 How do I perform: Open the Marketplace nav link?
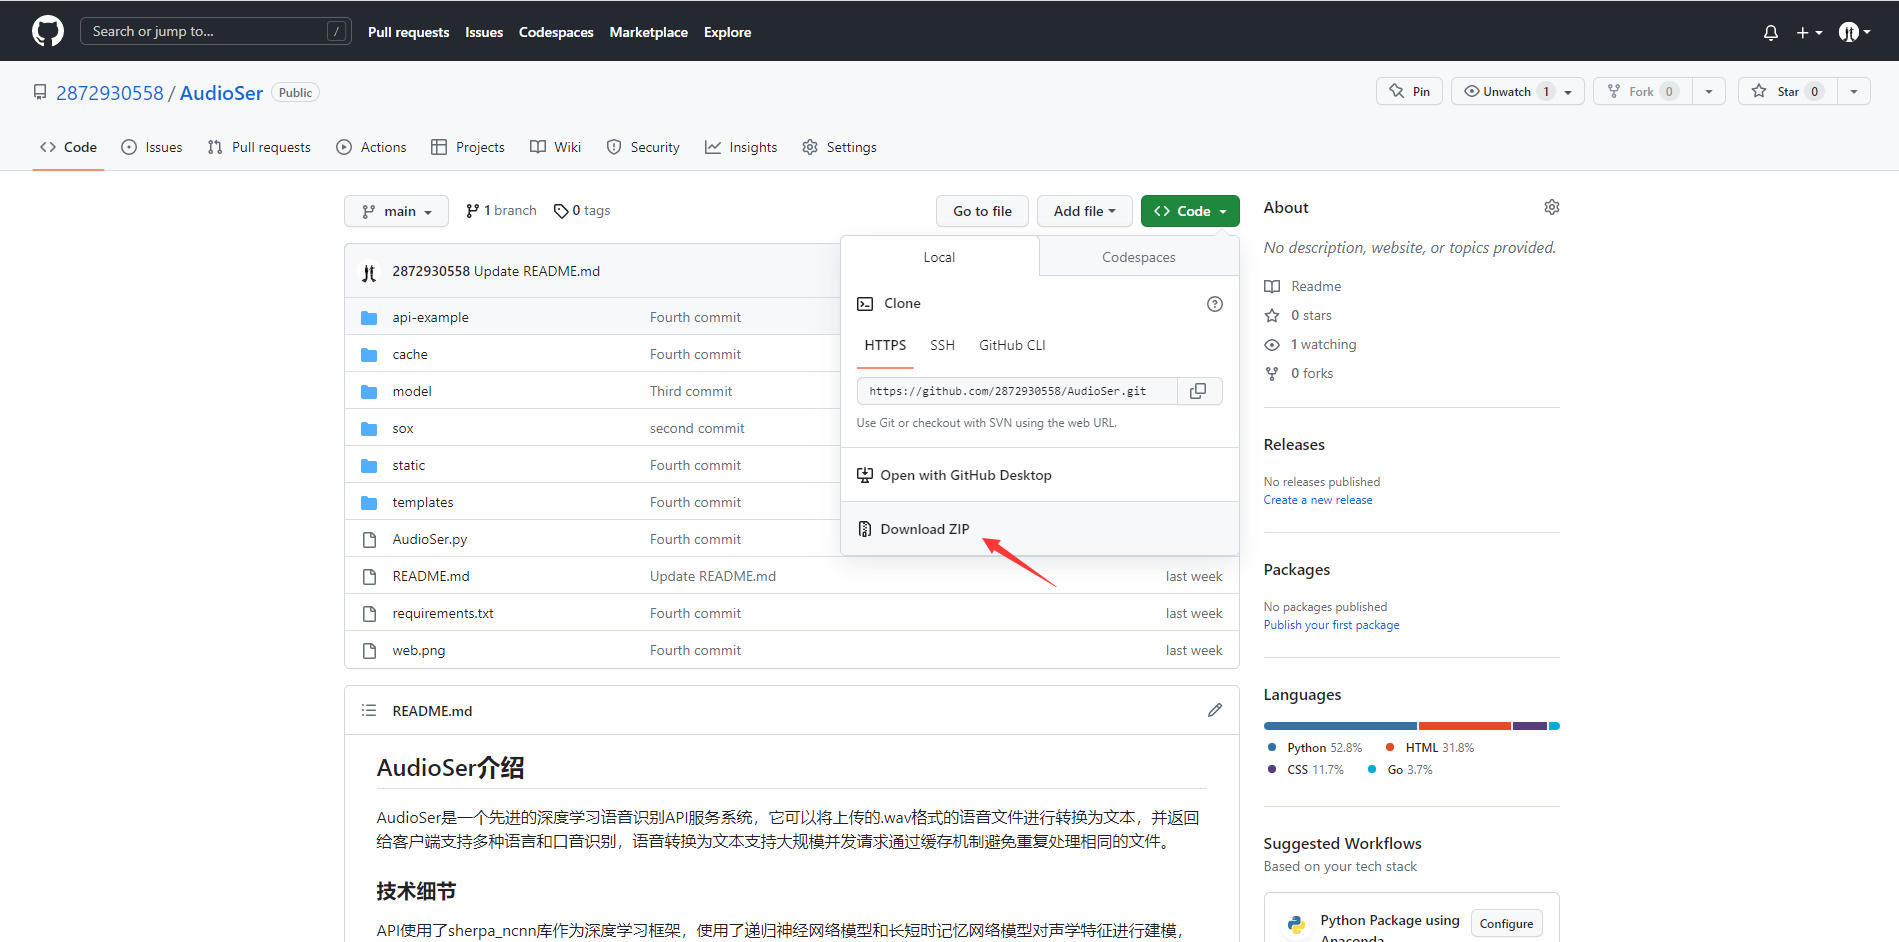tap(649, 32)
